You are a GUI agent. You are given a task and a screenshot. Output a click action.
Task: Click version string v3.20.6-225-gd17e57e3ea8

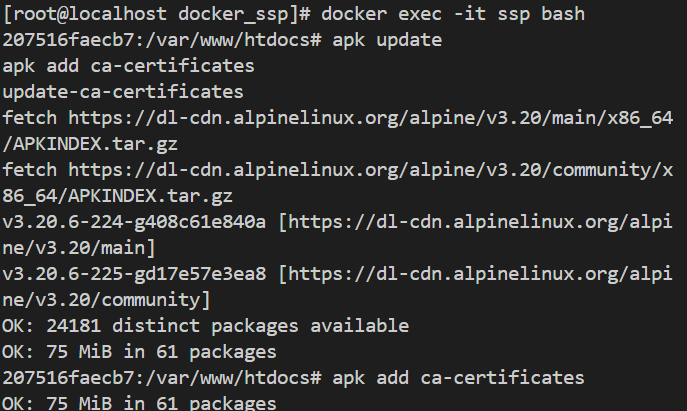tap(134, 274)
